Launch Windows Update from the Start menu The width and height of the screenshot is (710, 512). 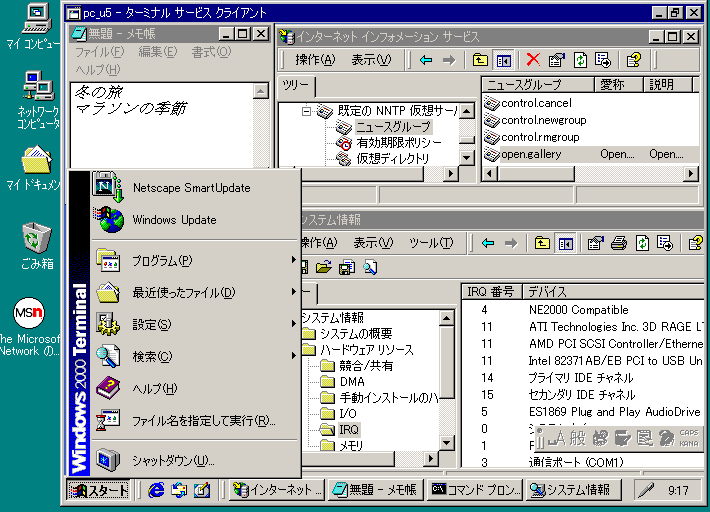196,220
